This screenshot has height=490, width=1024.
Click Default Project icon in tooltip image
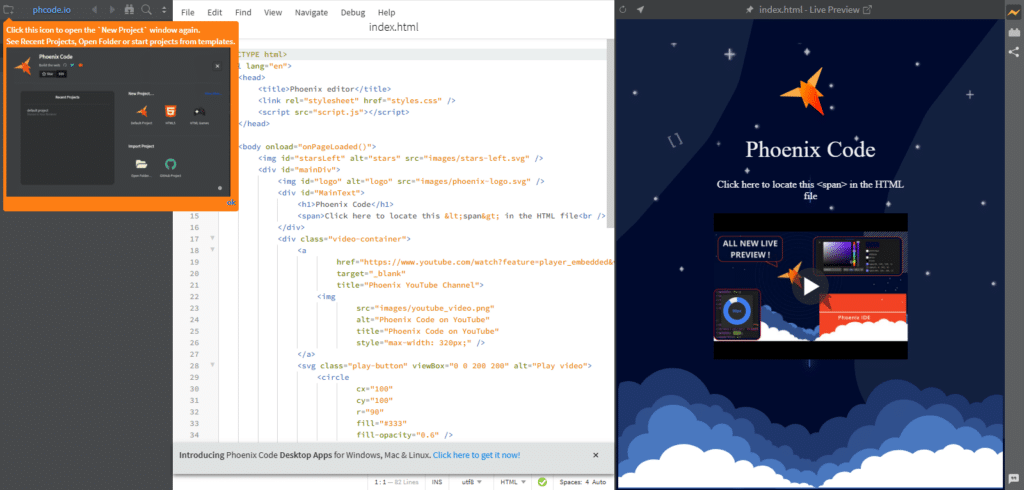[x=141, y=113]
